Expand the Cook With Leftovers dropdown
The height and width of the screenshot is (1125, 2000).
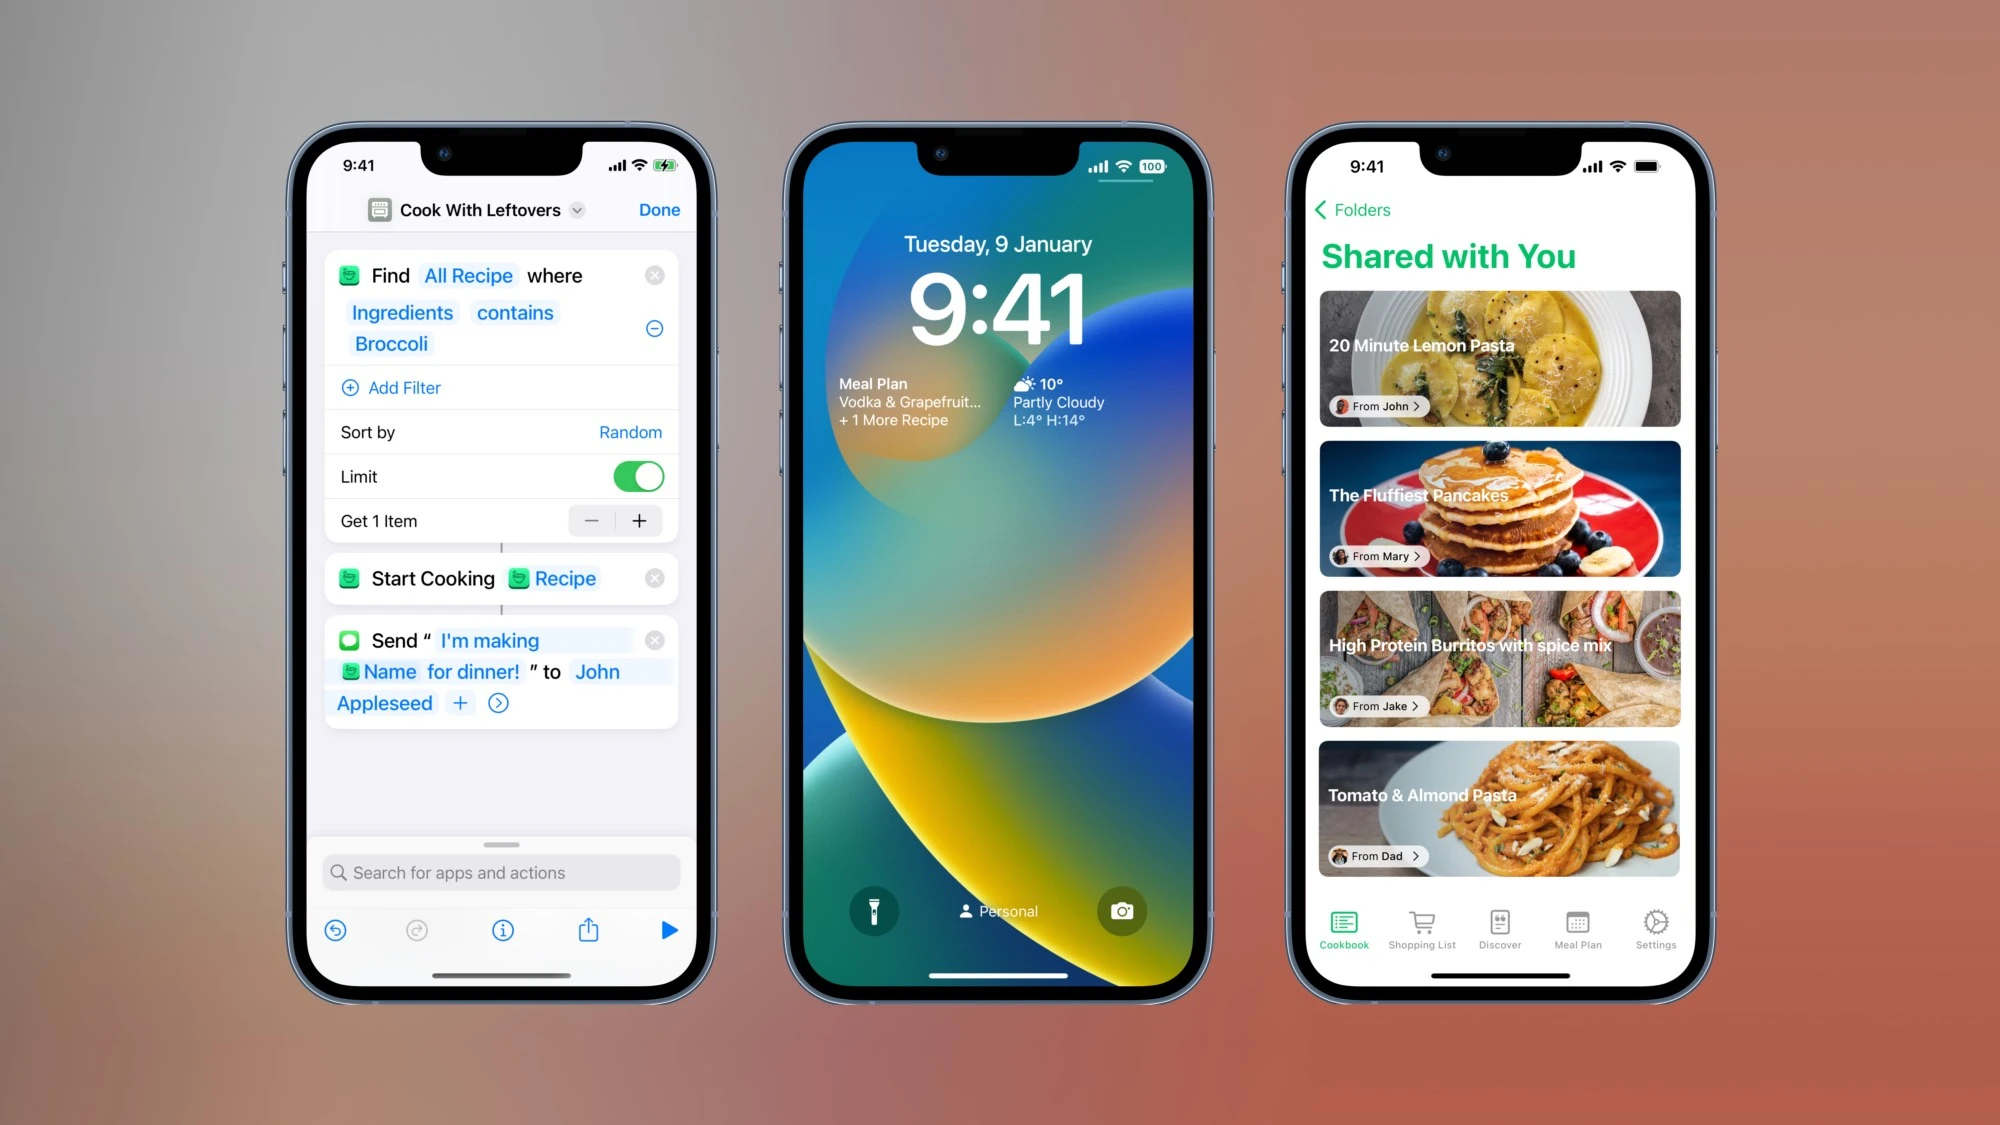click(578, 209)
